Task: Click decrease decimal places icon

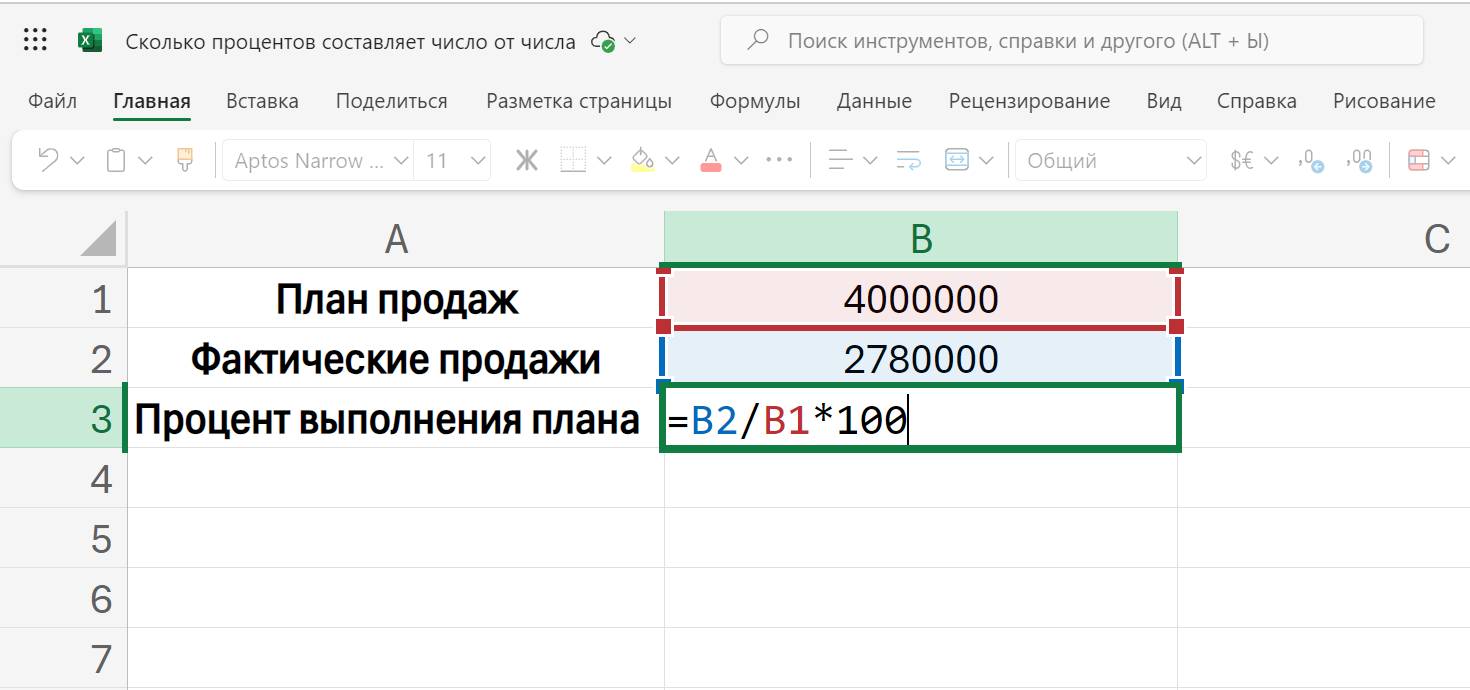Action: pyautogui.click(x=1311, y=160)
